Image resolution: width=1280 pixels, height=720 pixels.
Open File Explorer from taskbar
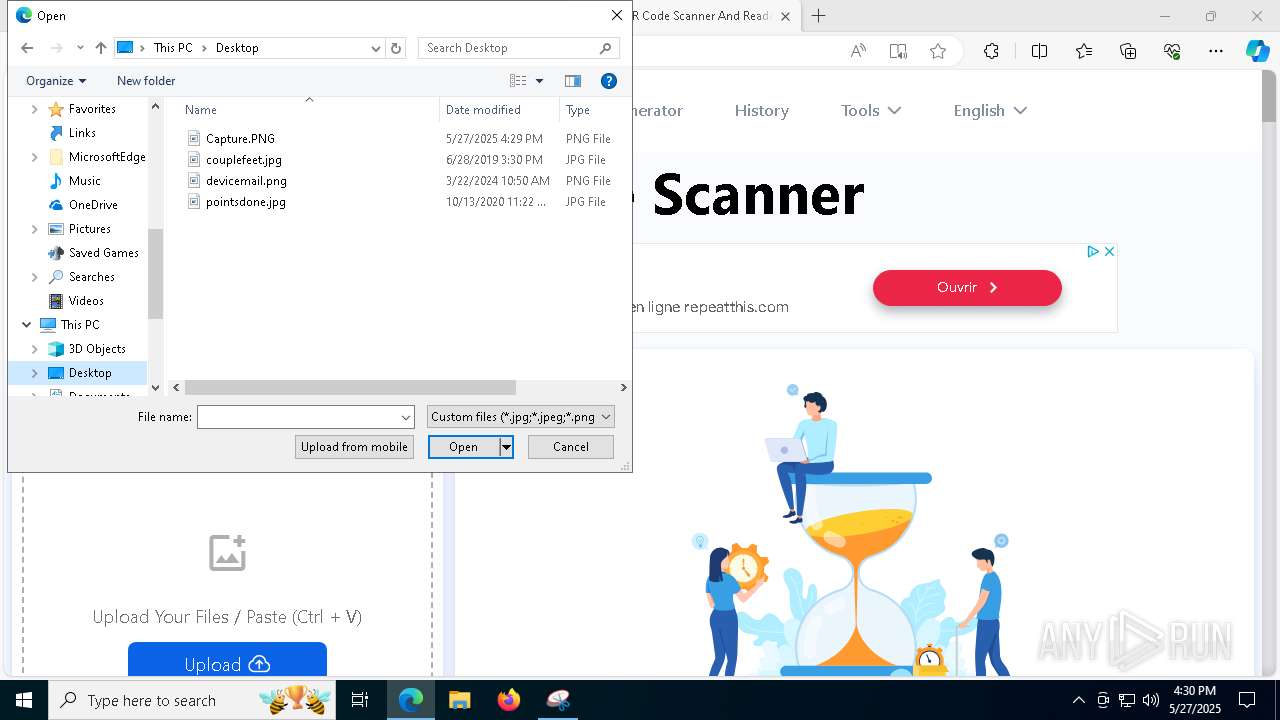[x=459, y=700]
